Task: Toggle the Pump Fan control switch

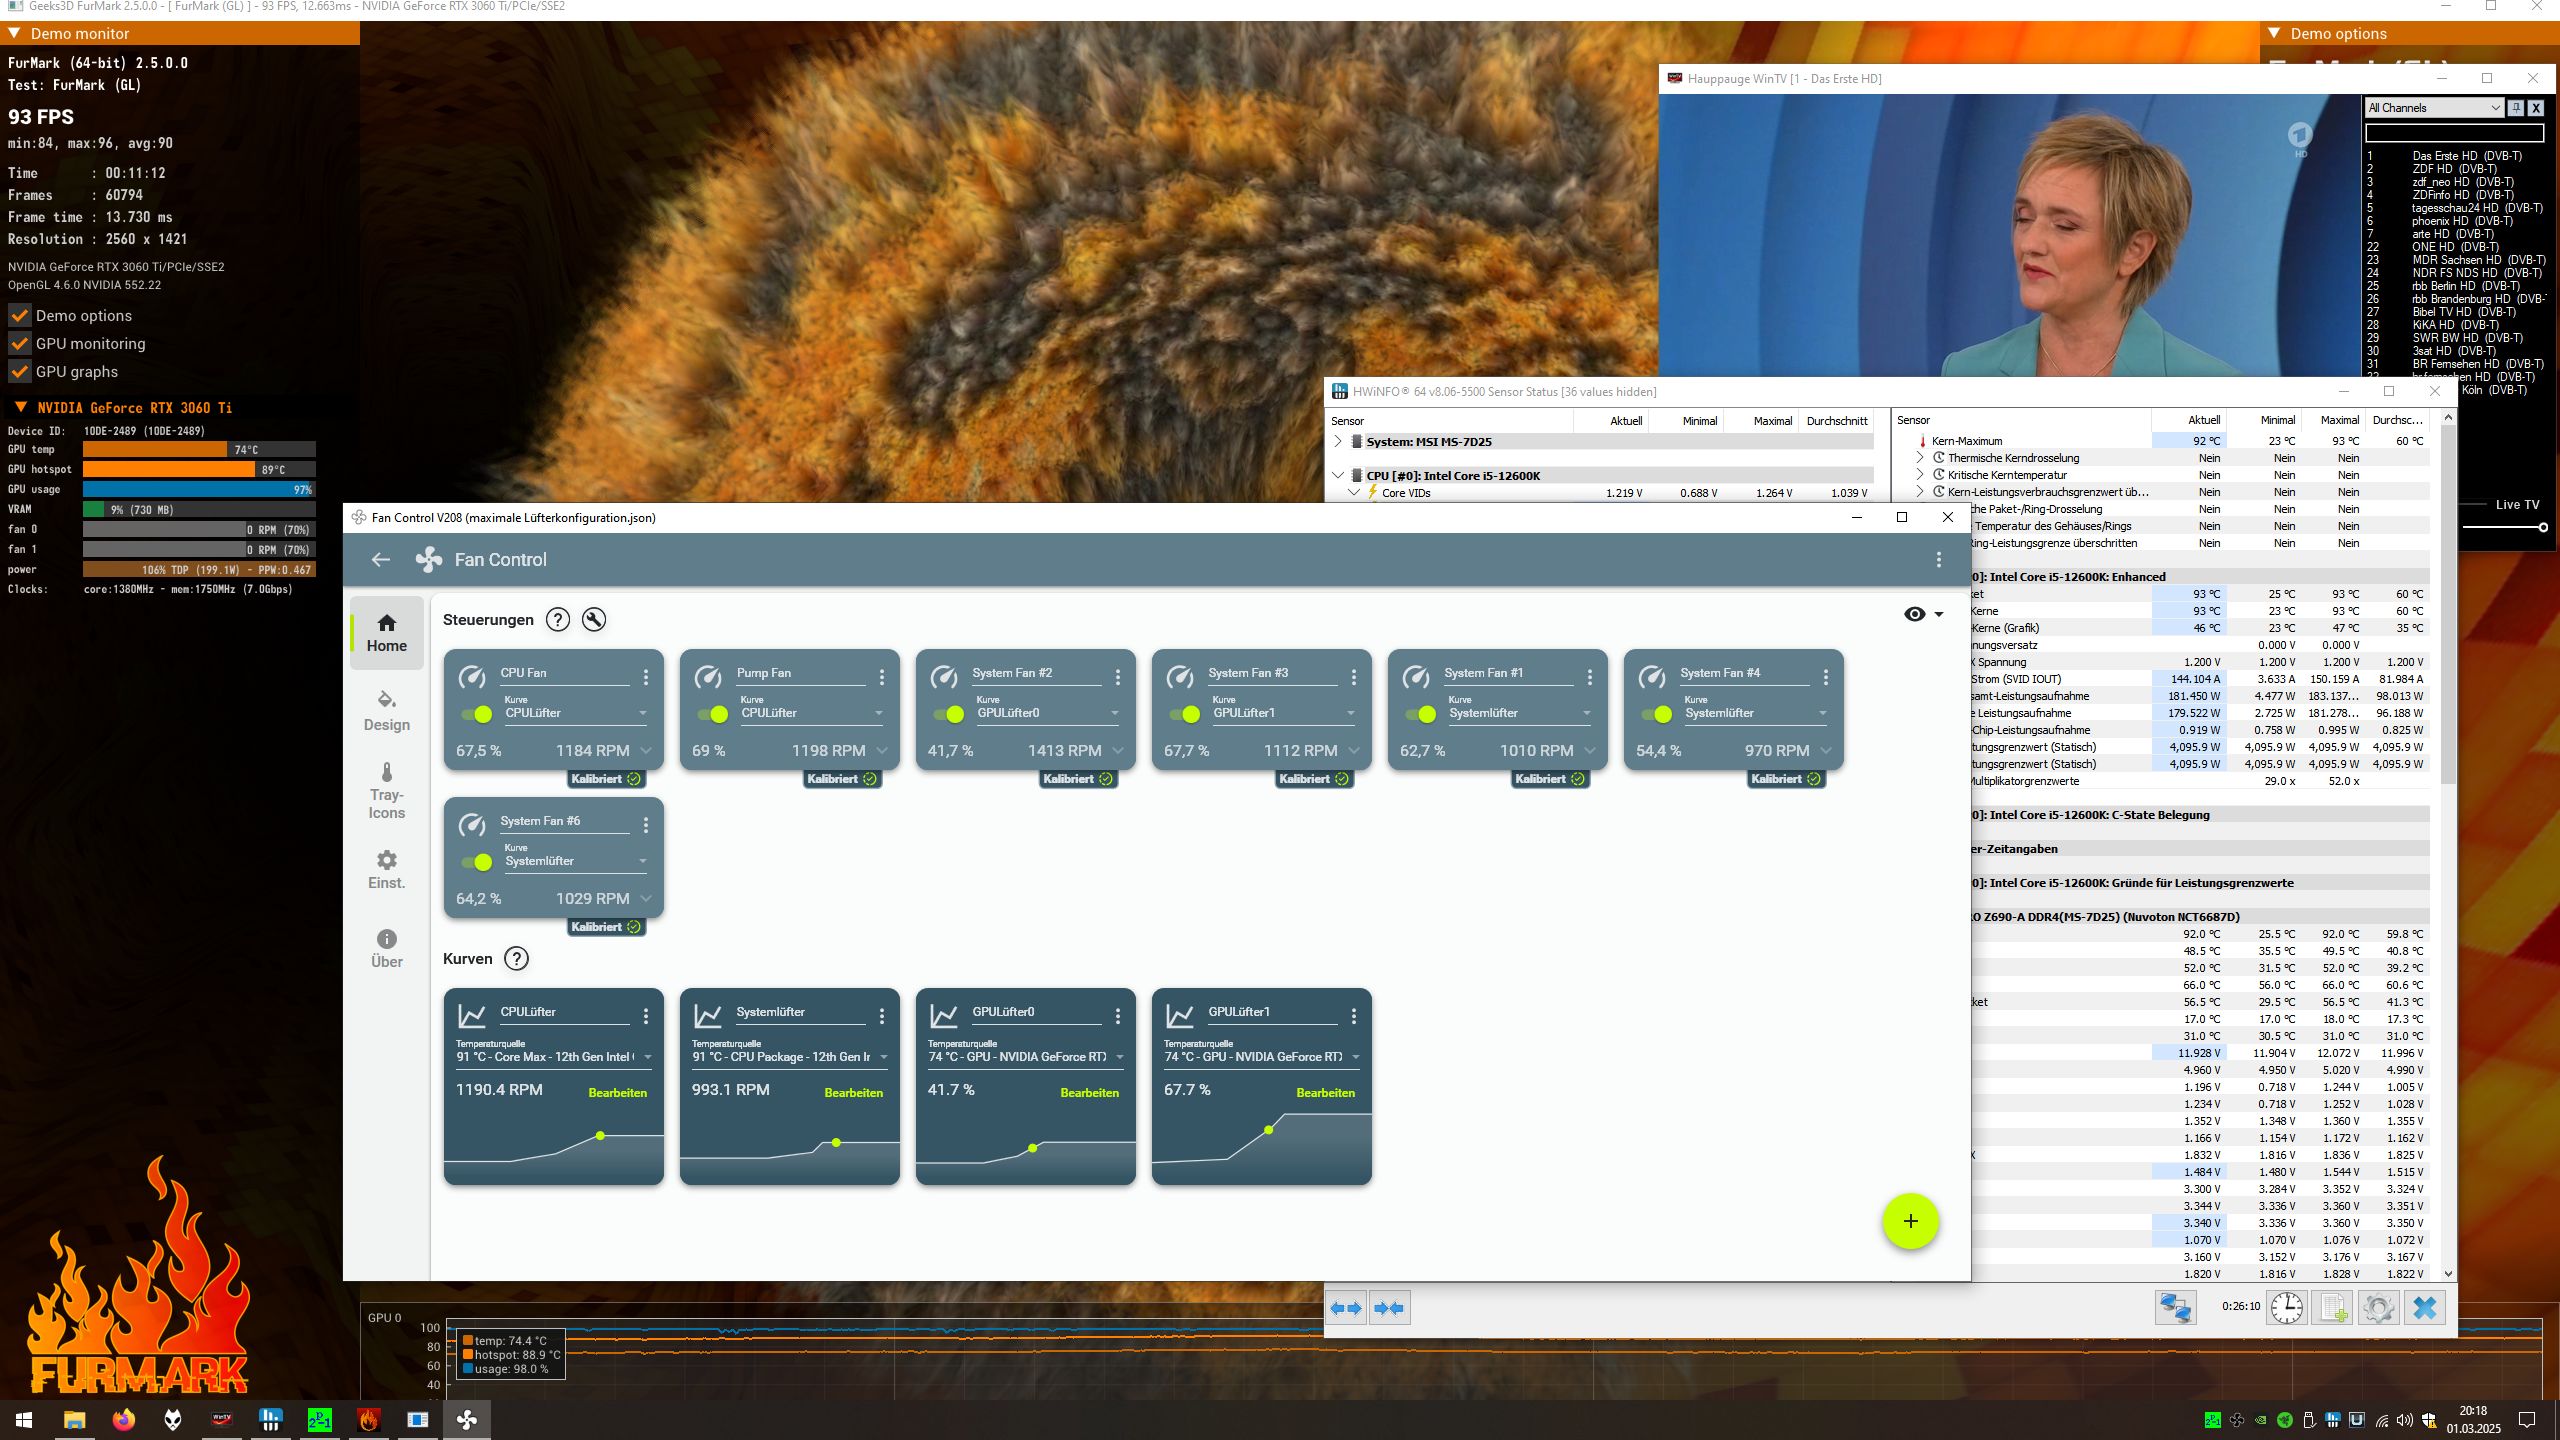Action: (x=713, y=714)
